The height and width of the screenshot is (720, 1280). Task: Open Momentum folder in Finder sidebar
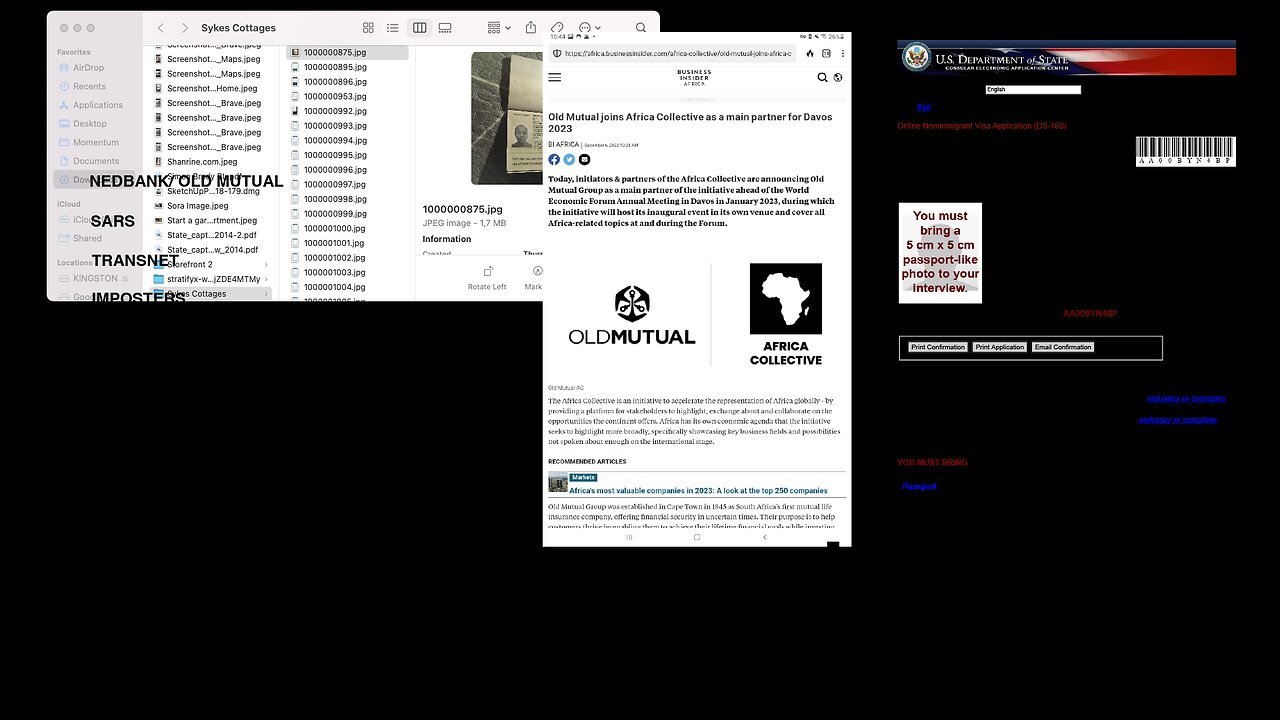[96, 142]
